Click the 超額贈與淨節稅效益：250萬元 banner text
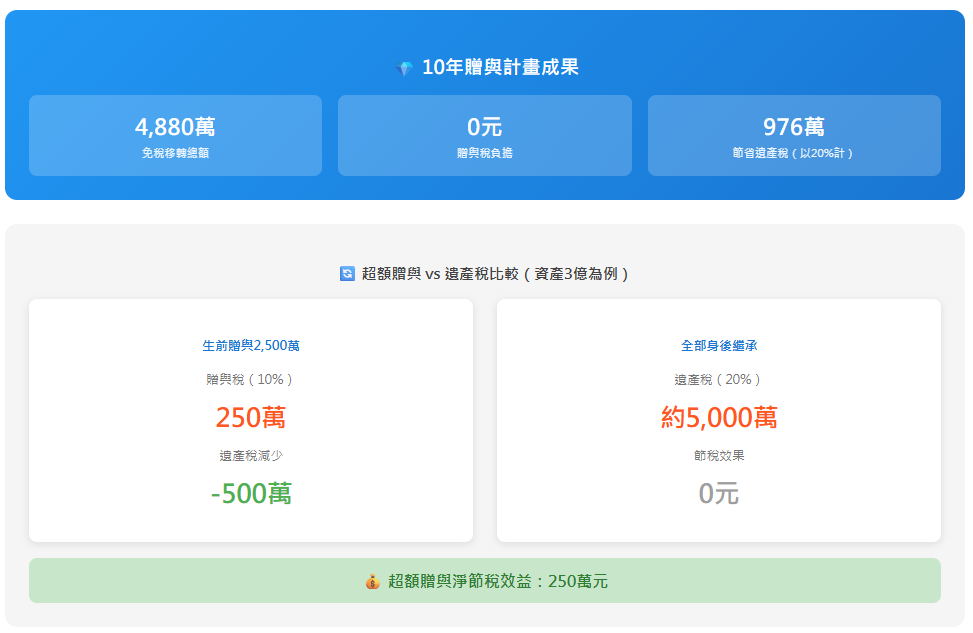 tap(497, 581)
